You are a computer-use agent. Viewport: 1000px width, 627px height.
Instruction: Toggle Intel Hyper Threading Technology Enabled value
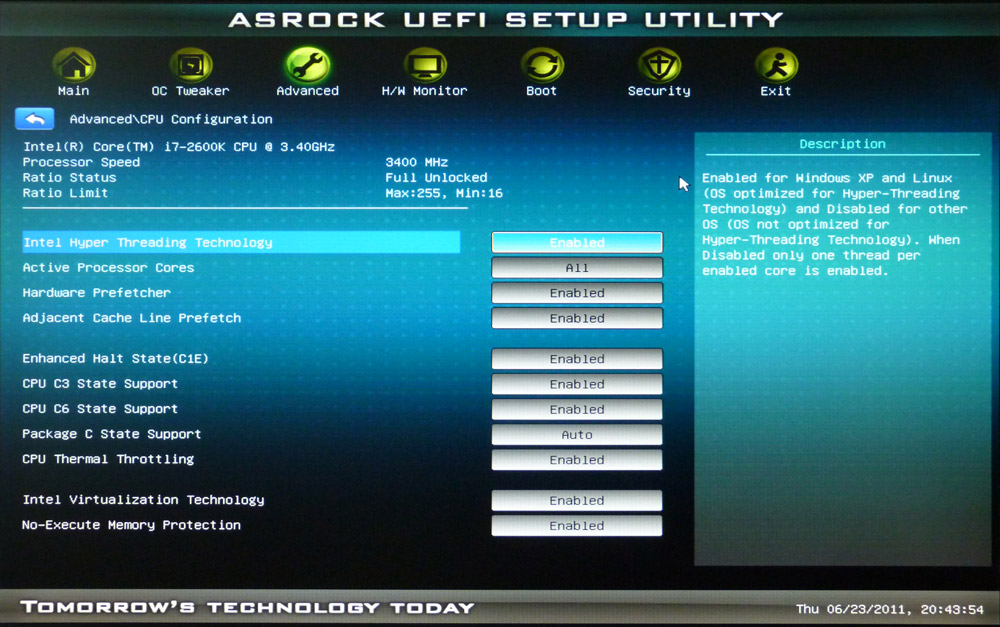point(577,243)
